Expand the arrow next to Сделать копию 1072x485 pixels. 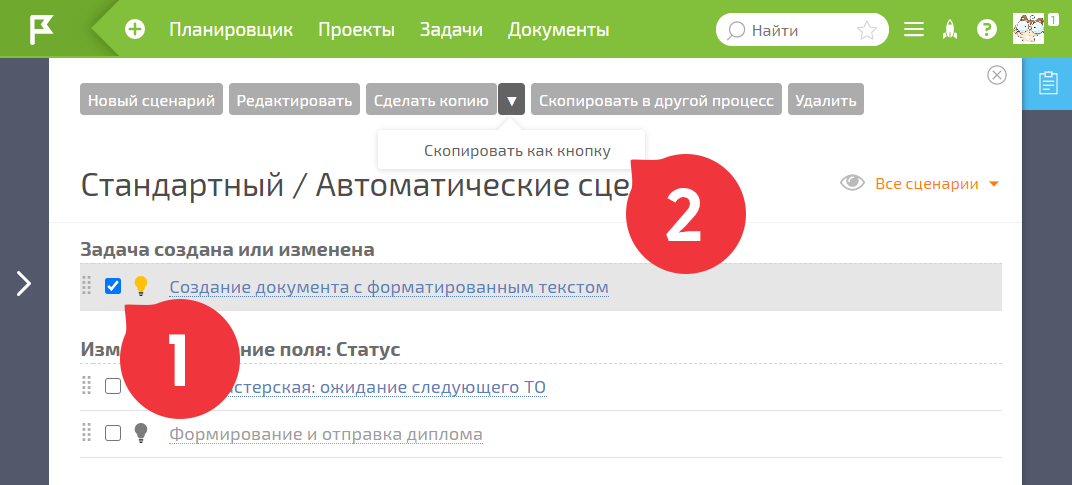pyautogui.click(x=511, y=102)
